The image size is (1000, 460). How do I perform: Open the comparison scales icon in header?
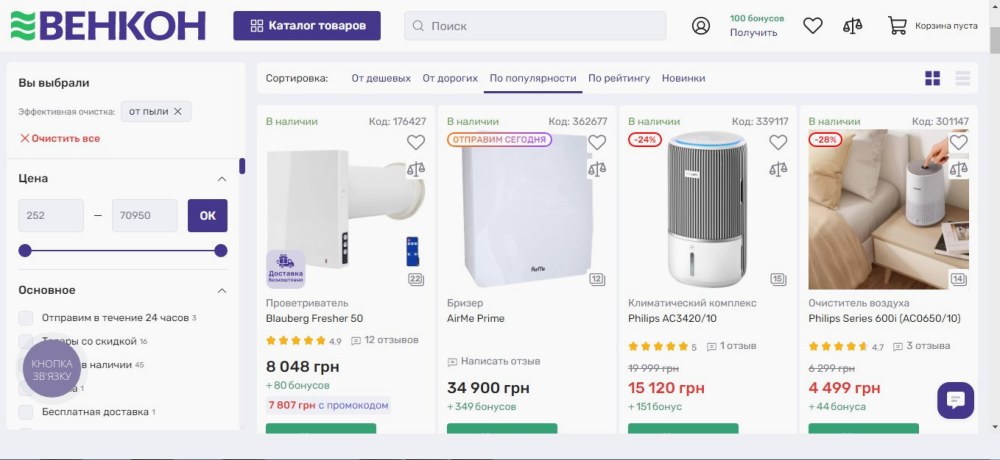point(852,26)
